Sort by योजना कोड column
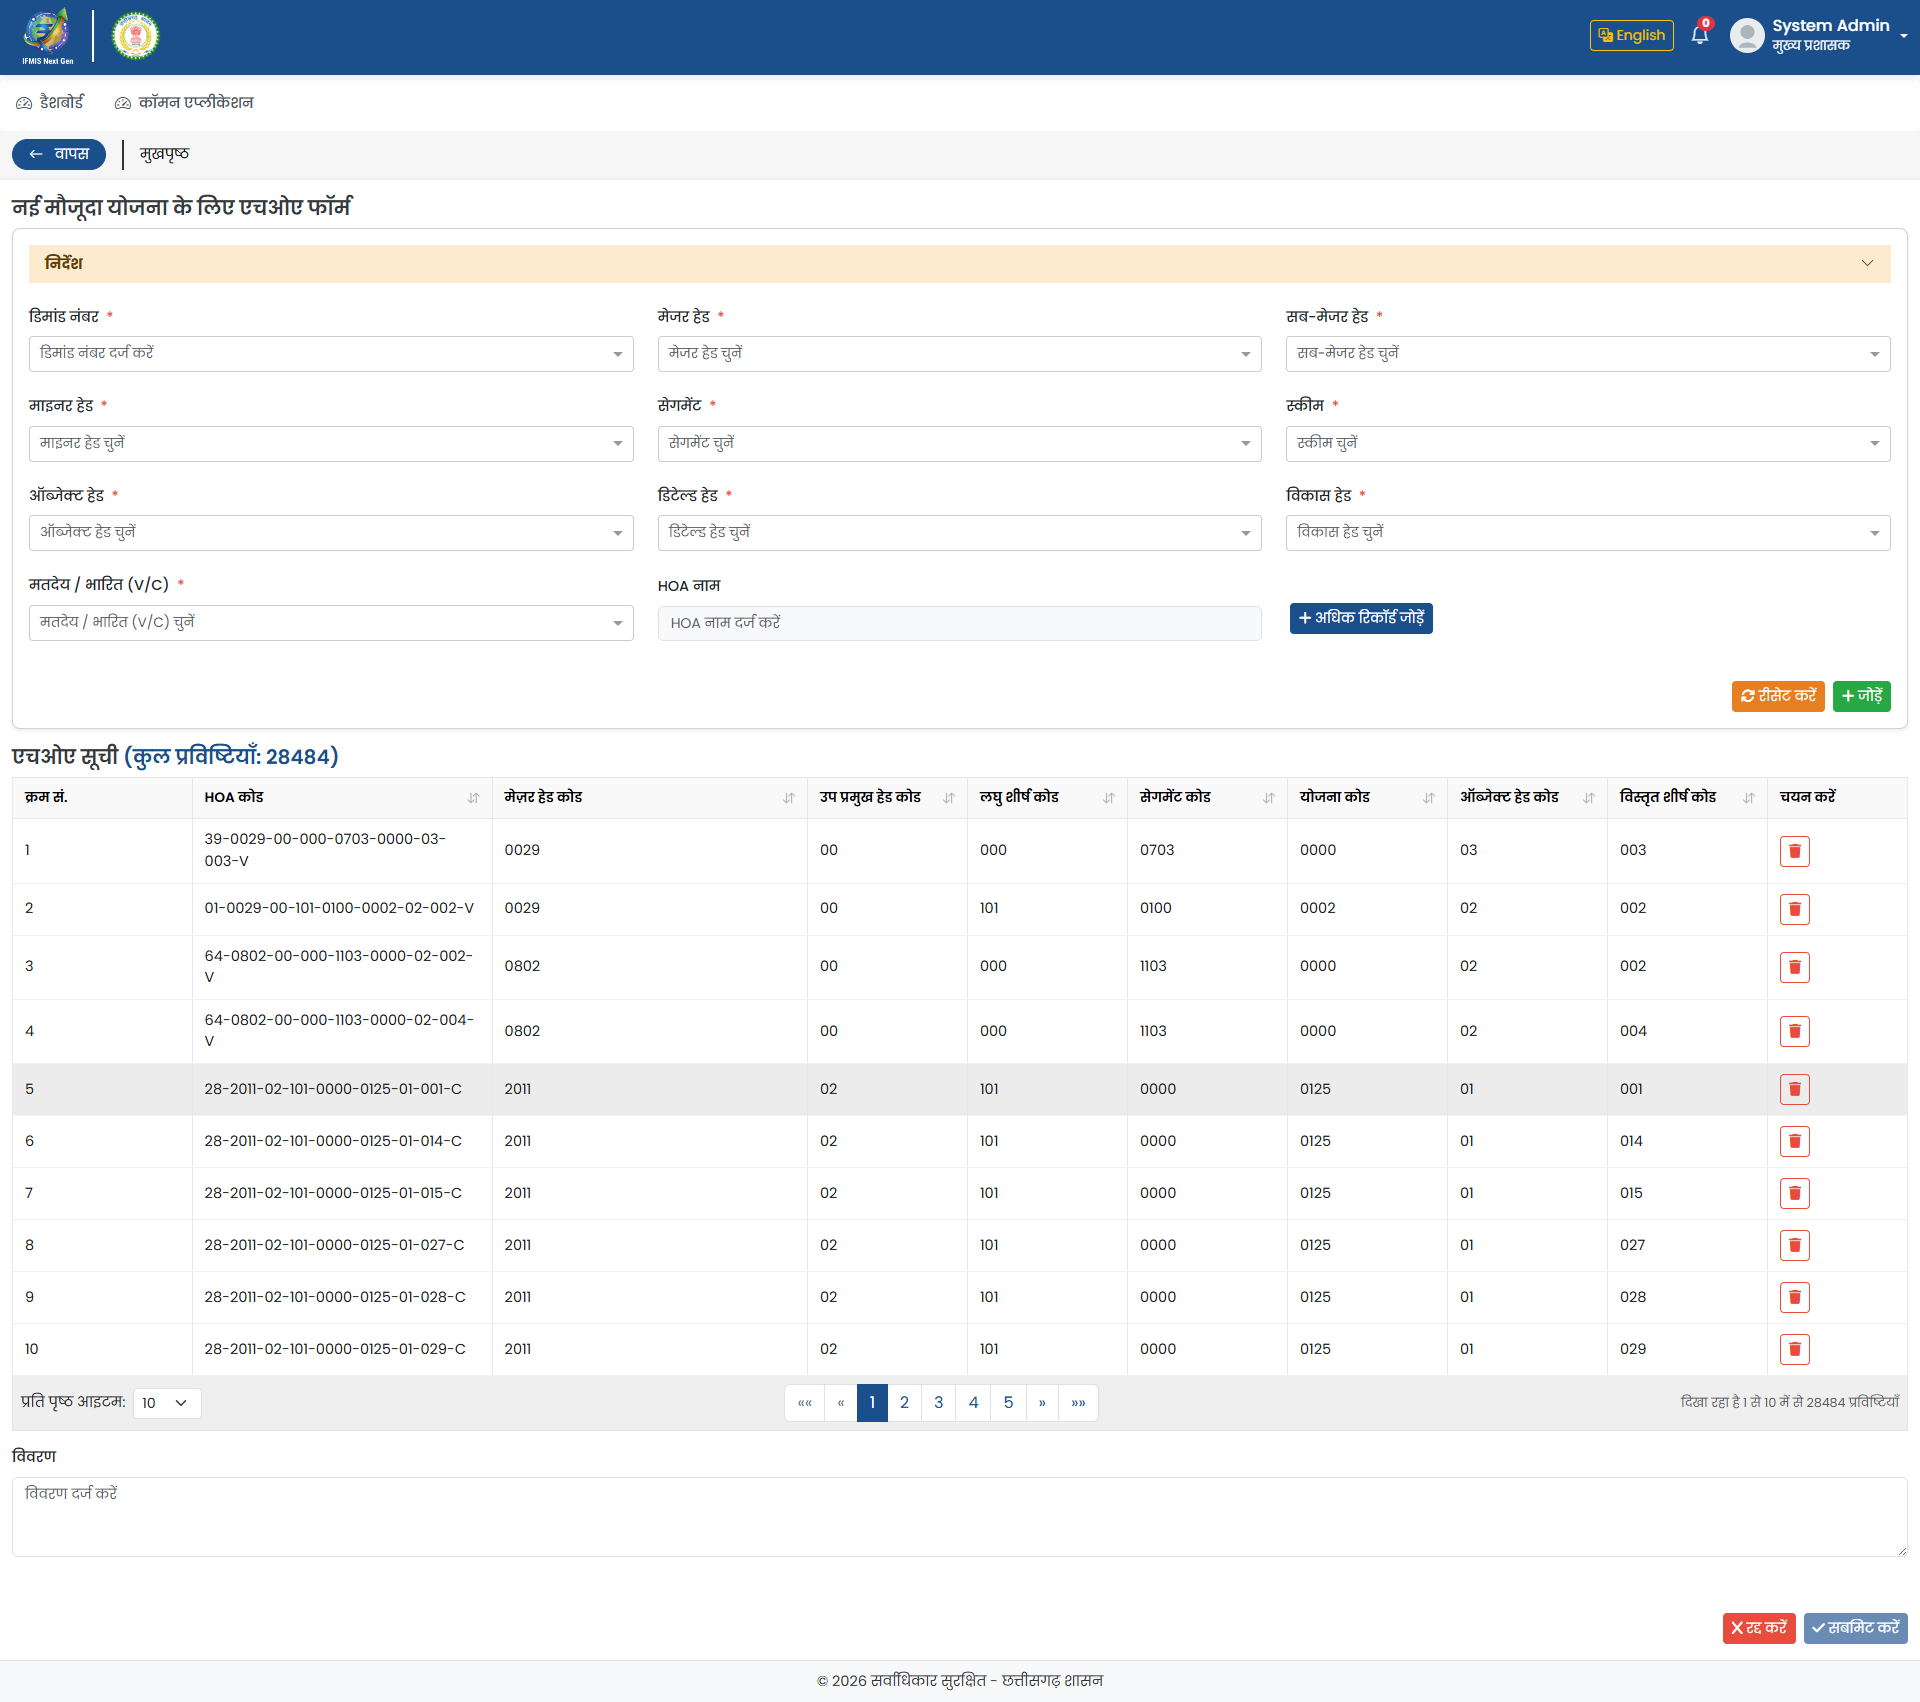This screenshot has height=1702, width=1920. tap(1428, 798)
